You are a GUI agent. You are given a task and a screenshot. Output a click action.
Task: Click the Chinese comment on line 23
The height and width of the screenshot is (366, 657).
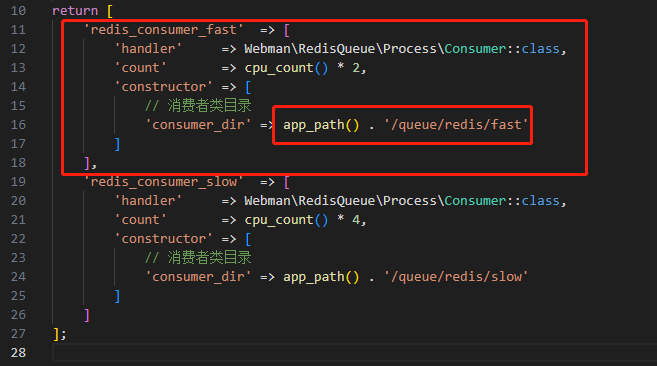tap(198, 257)
